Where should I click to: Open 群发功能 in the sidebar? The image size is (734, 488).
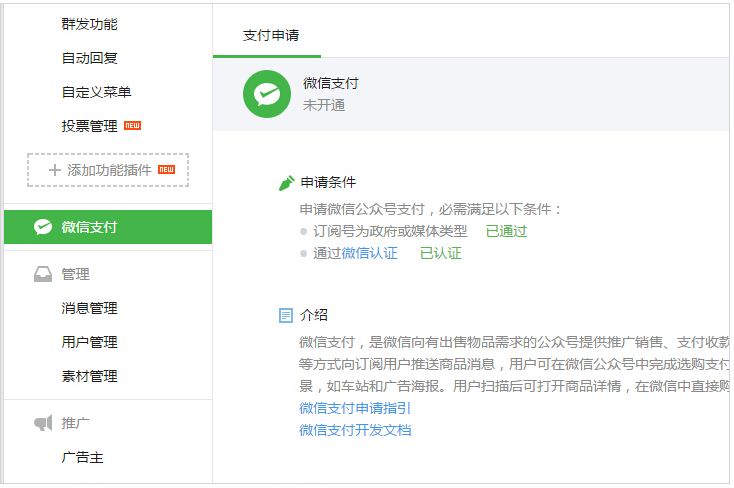click(89, 24)
